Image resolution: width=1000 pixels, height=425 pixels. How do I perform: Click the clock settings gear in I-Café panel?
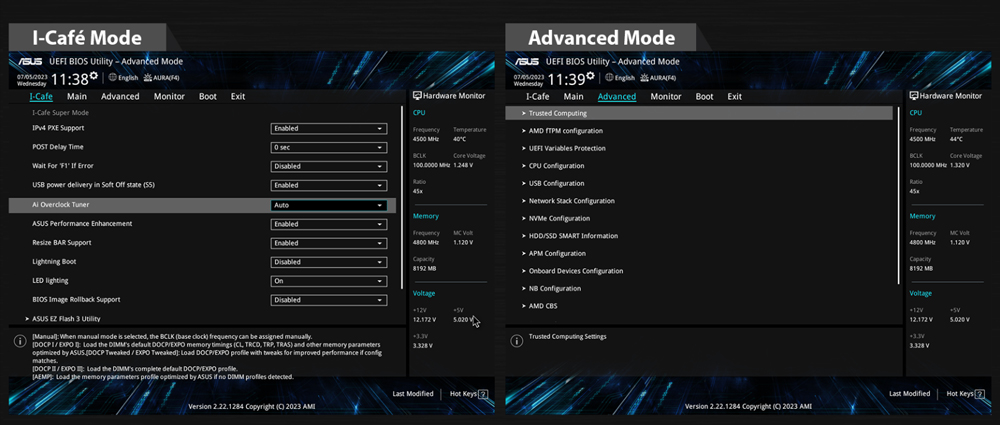pyautogui.click(x=94, y=76)
